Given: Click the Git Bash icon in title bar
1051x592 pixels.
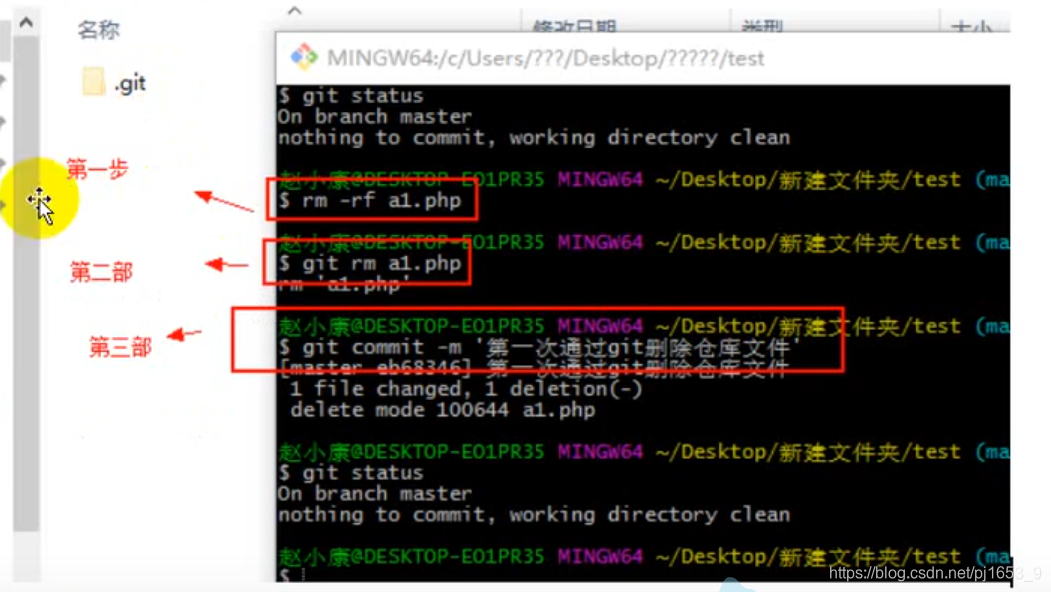Looking at the screenshot, I should point(304,57).
